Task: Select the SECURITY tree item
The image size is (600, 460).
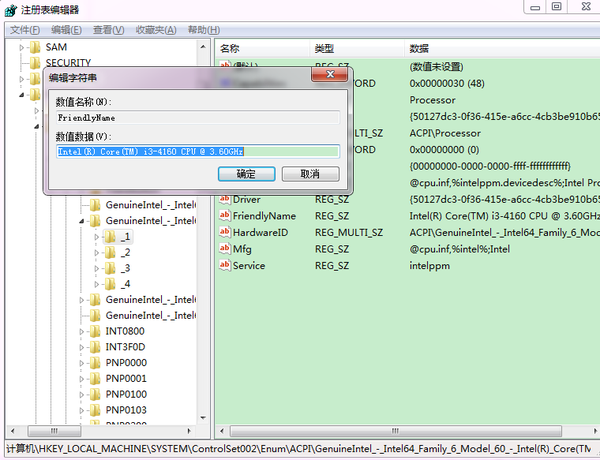Action: pos(68,62)
